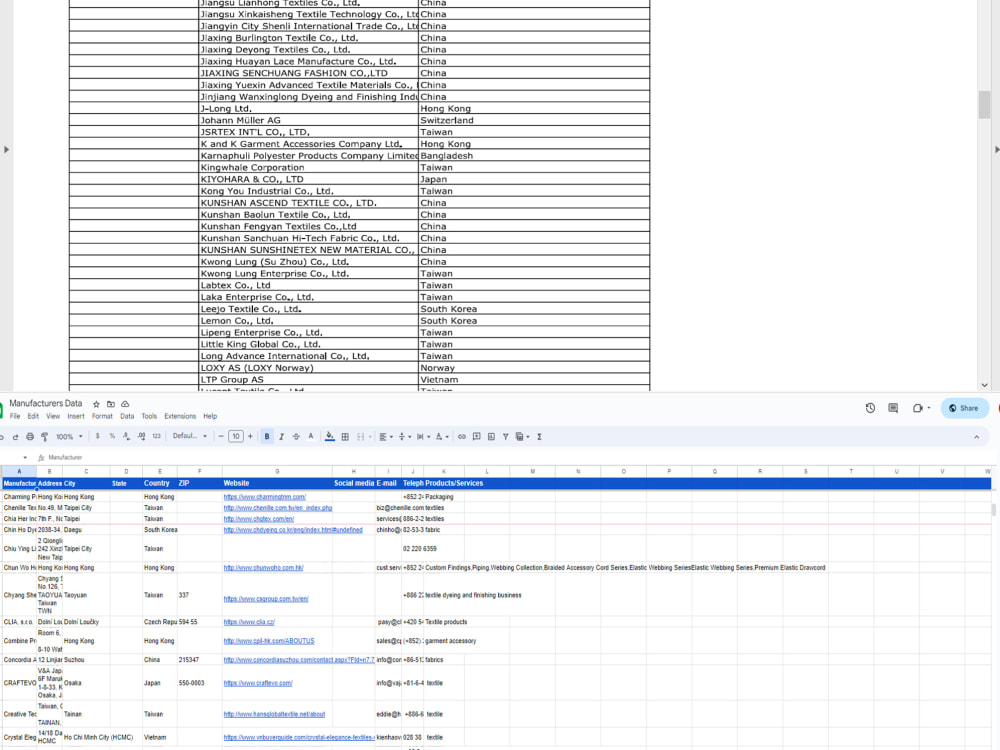Screen dimensions: 1000x750
Task: Increase decimal places
Action: 141,437
